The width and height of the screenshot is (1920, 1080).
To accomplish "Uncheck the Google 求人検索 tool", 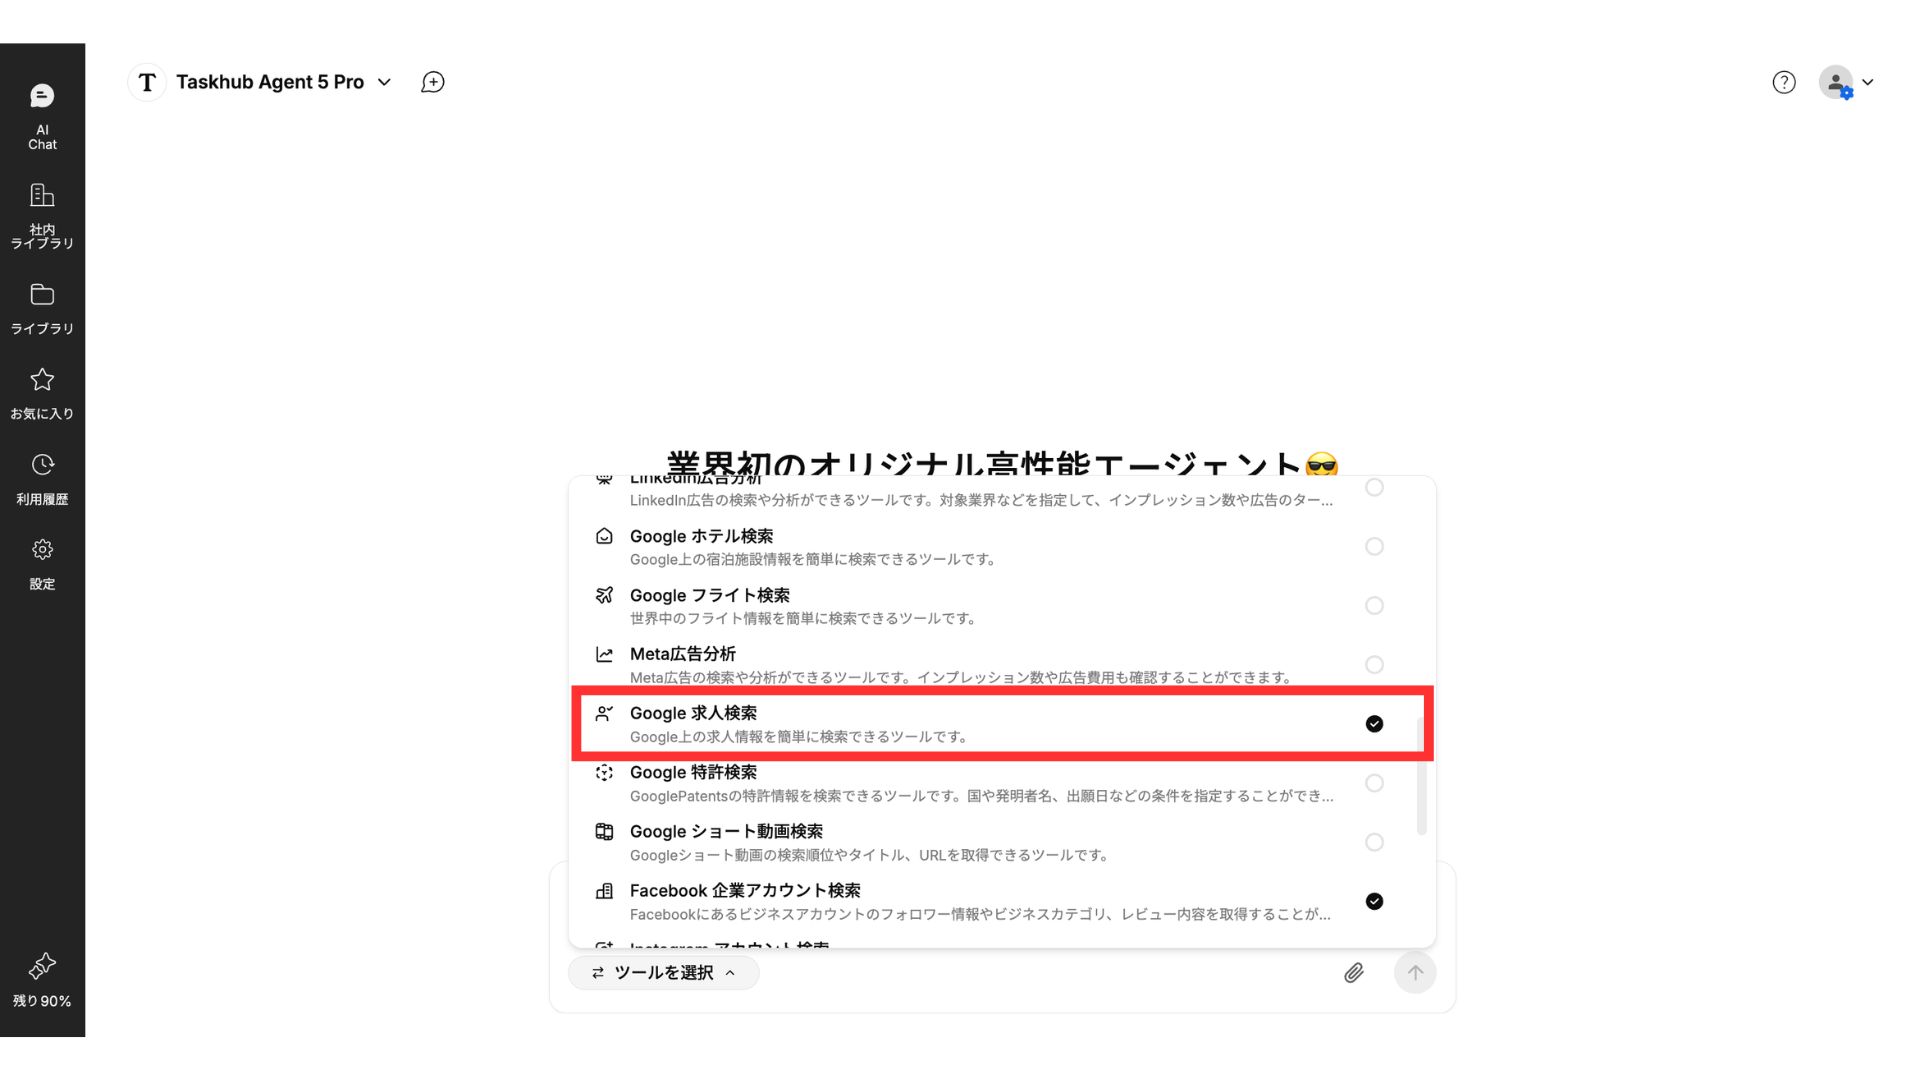I will pos(1374,724).
